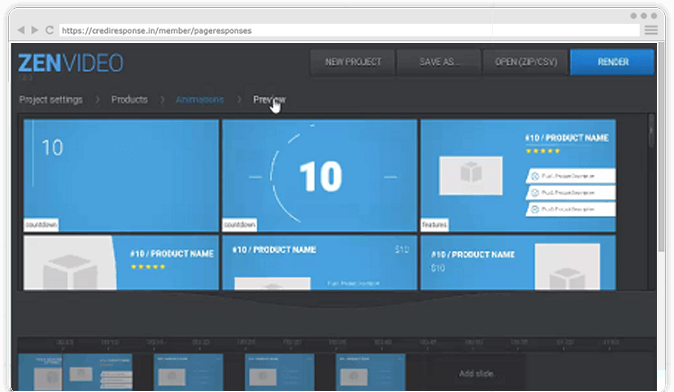Select the timeline slide showing feature bullets

[98, 372]
